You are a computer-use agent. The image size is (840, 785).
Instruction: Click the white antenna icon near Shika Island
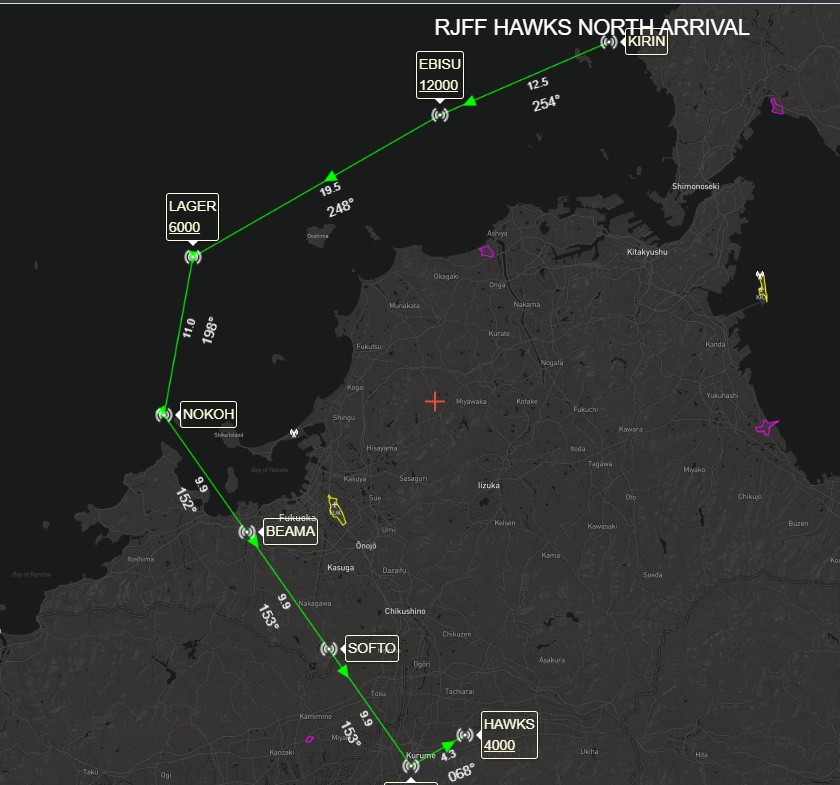[x=294, y=433]
